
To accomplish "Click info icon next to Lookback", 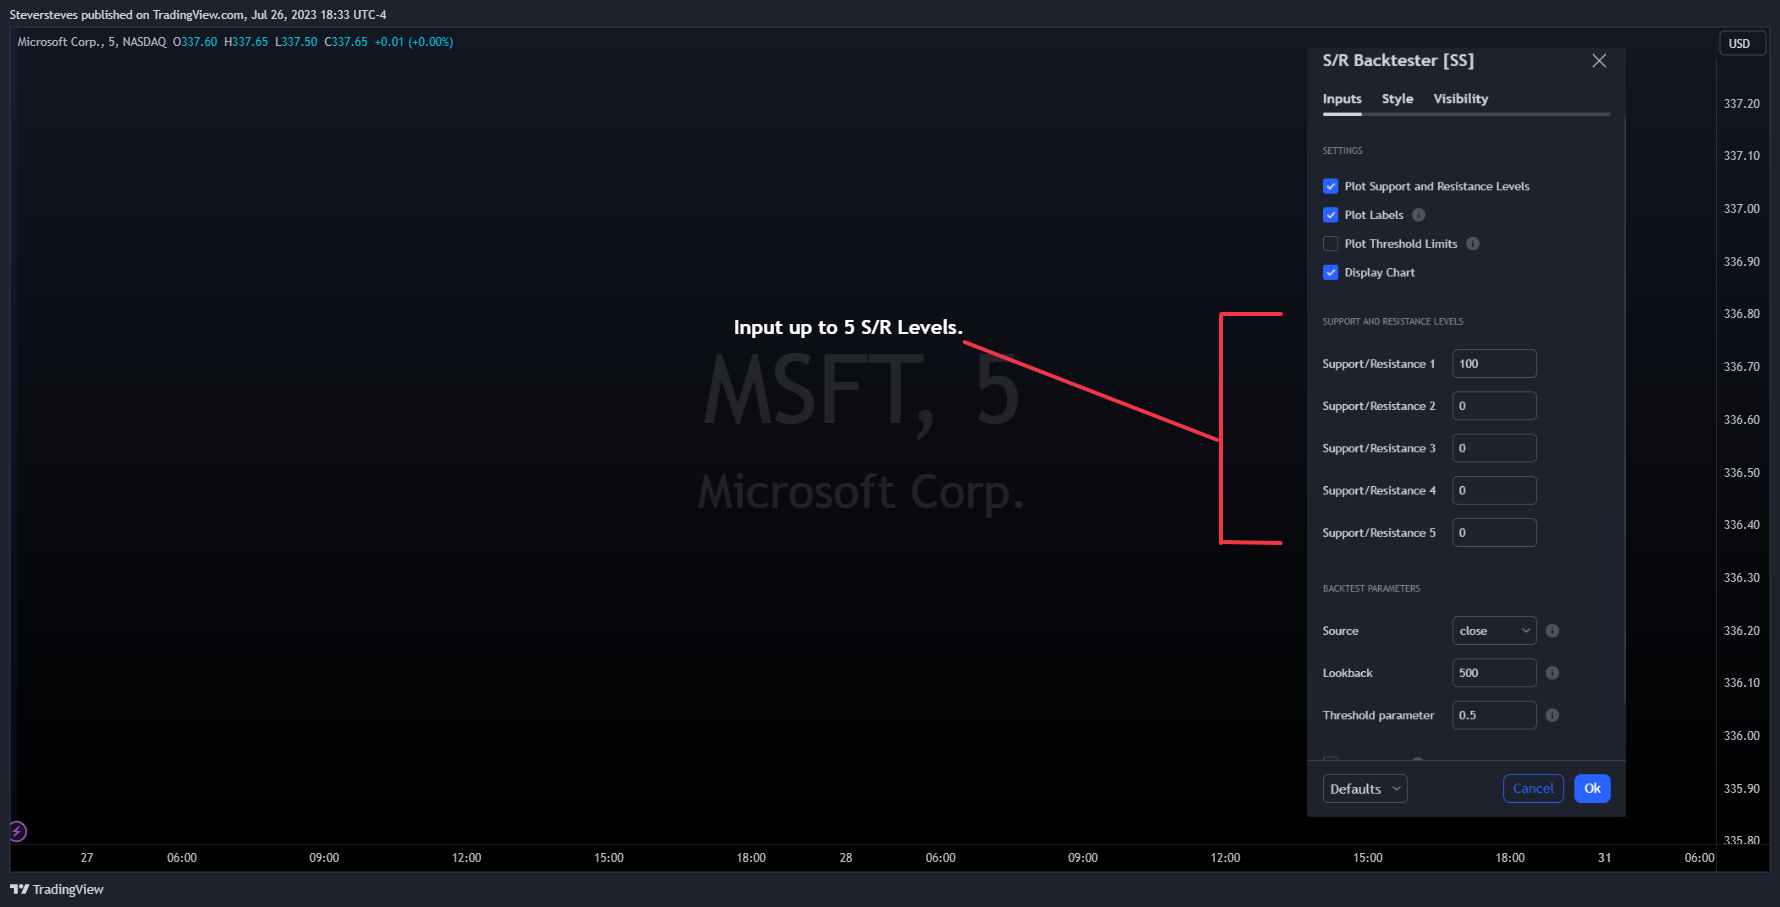I will coord(1552,673).
